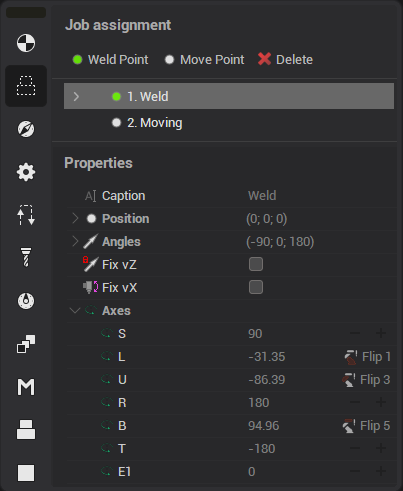Open the overlapping squares sidebar icon
This screenshot has height=491, width=403.
coord(26,344)
